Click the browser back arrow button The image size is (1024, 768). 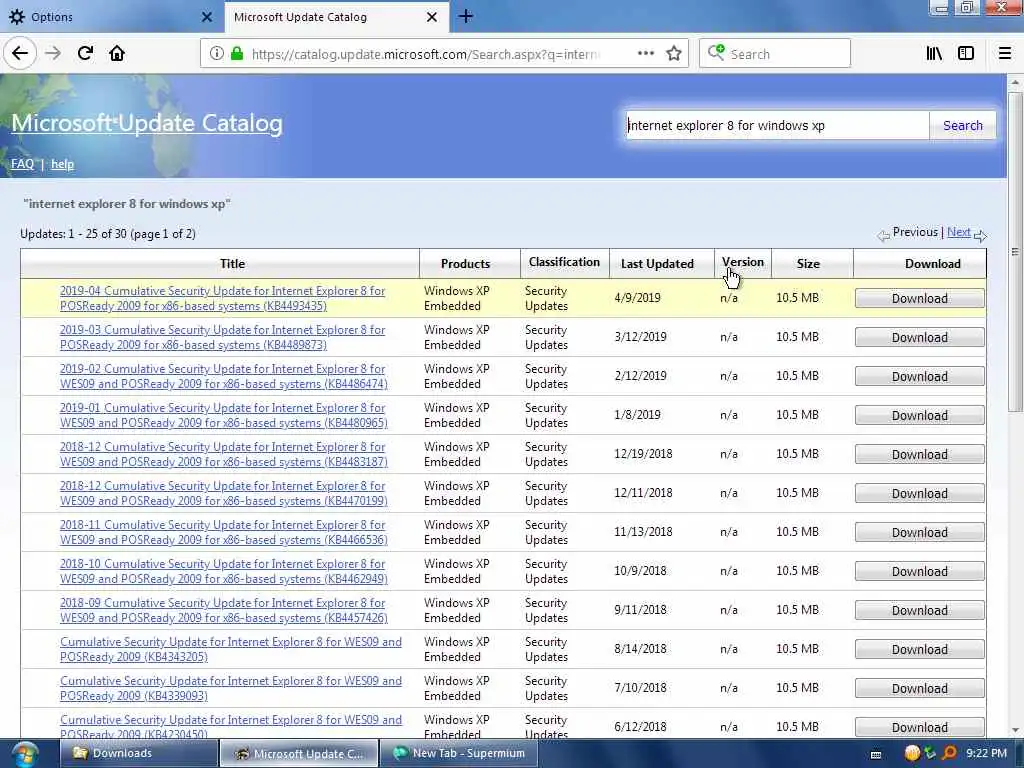click(x=20, y=53)
